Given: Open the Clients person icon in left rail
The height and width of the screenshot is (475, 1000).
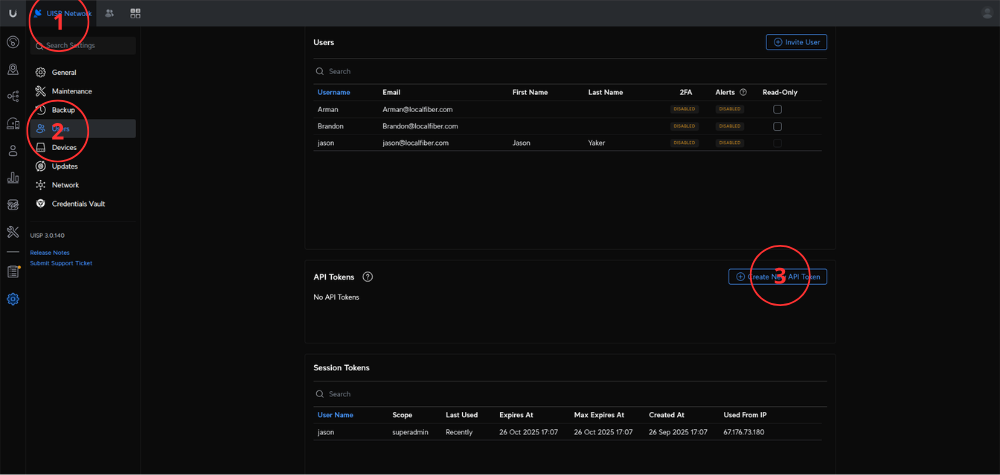Looking at the screenshot, I should 13,151.
